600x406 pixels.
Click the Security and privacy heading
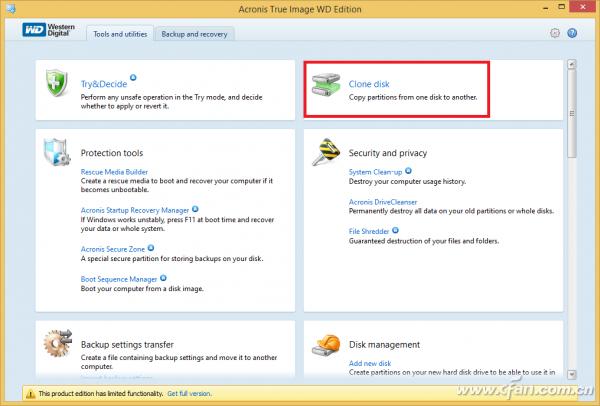388,153
